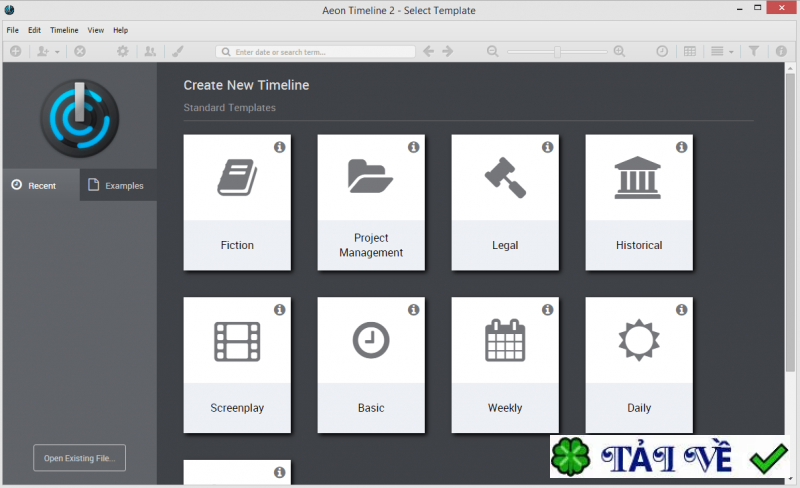Select the Screenplay template
Viewport: 800px width, 488px height.
[237, 365]
